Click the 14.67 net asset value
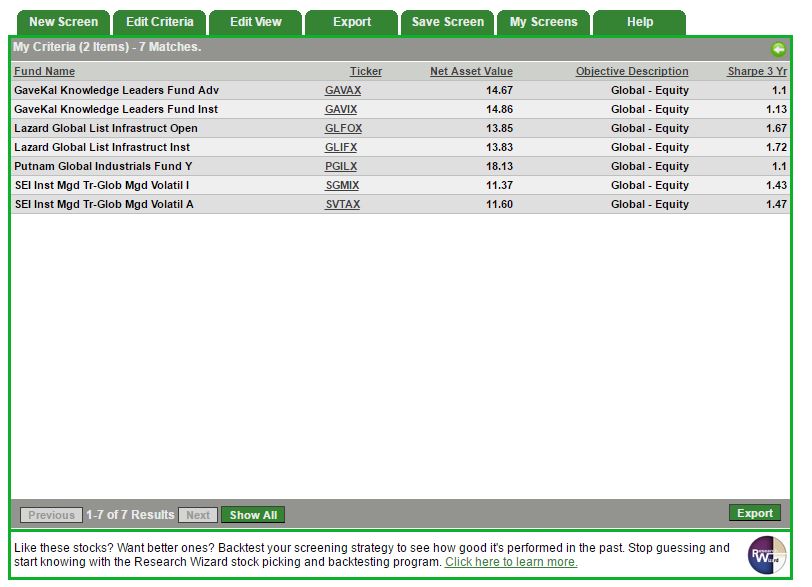 click(x=499, y=91)
